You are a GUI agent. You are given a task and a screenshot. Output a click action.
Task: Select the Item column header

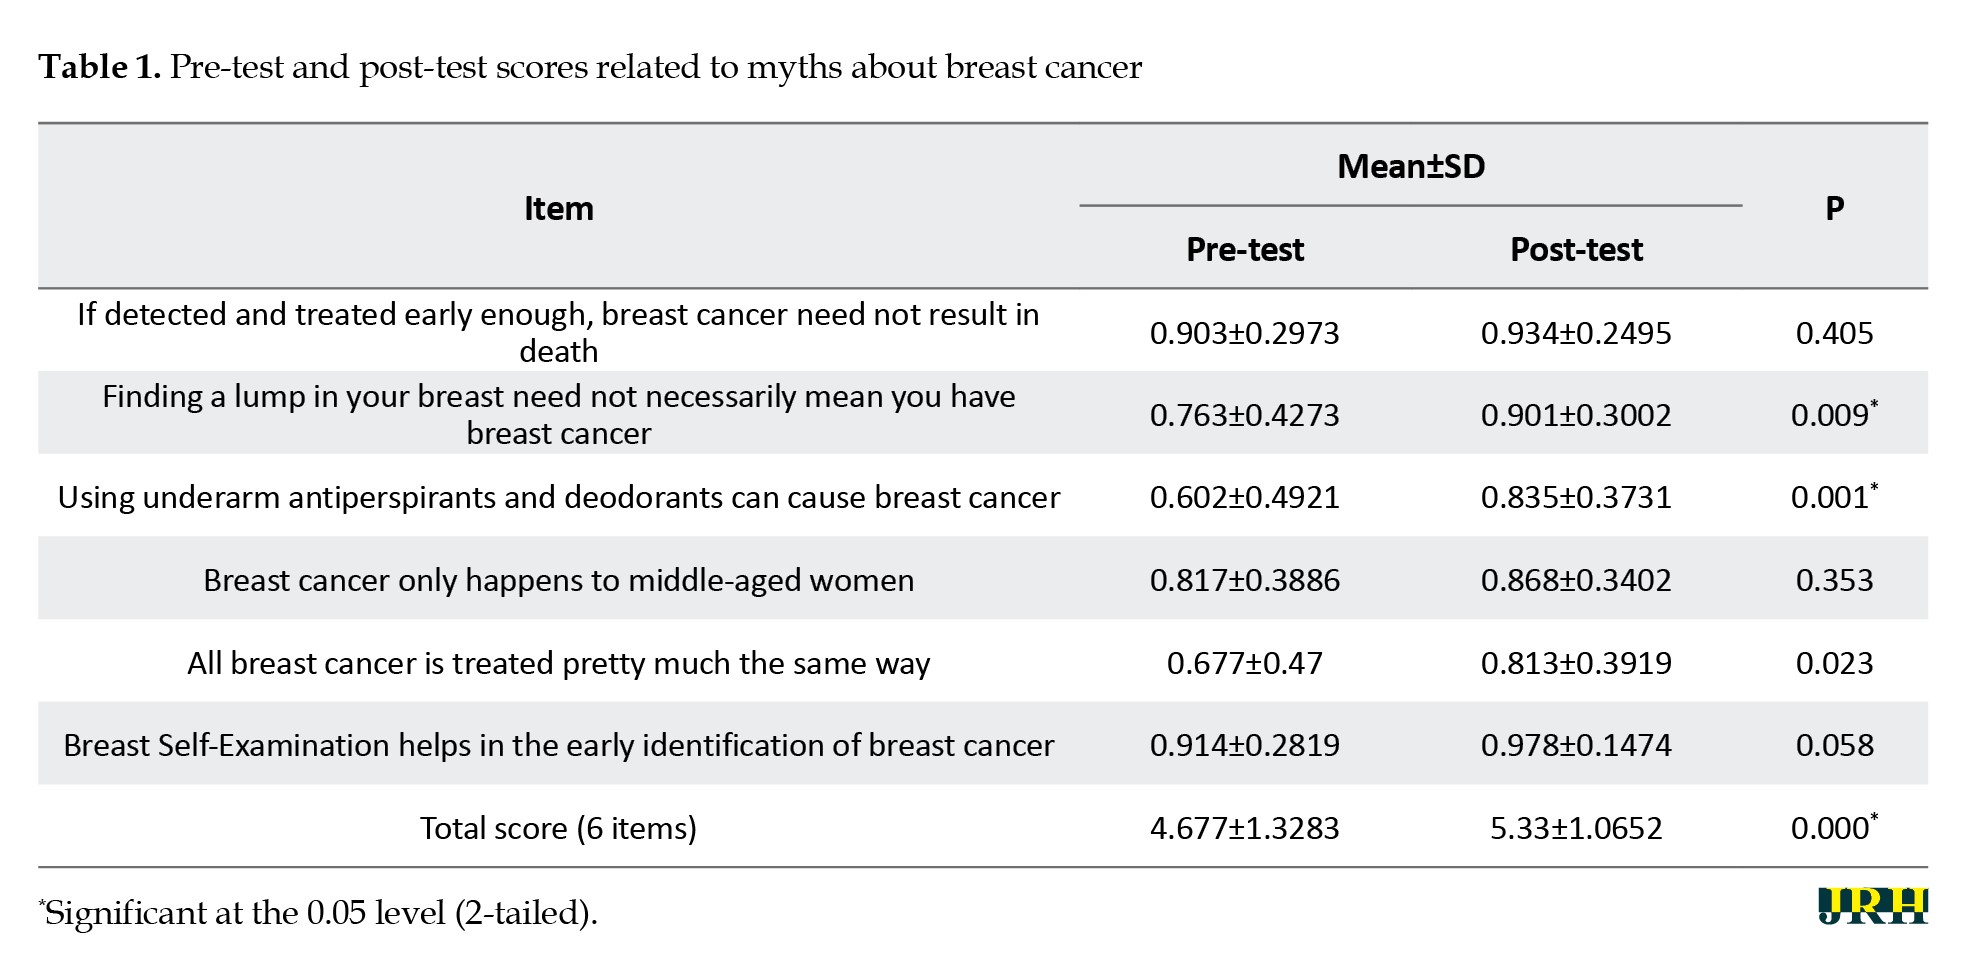[x=558, y=208]
